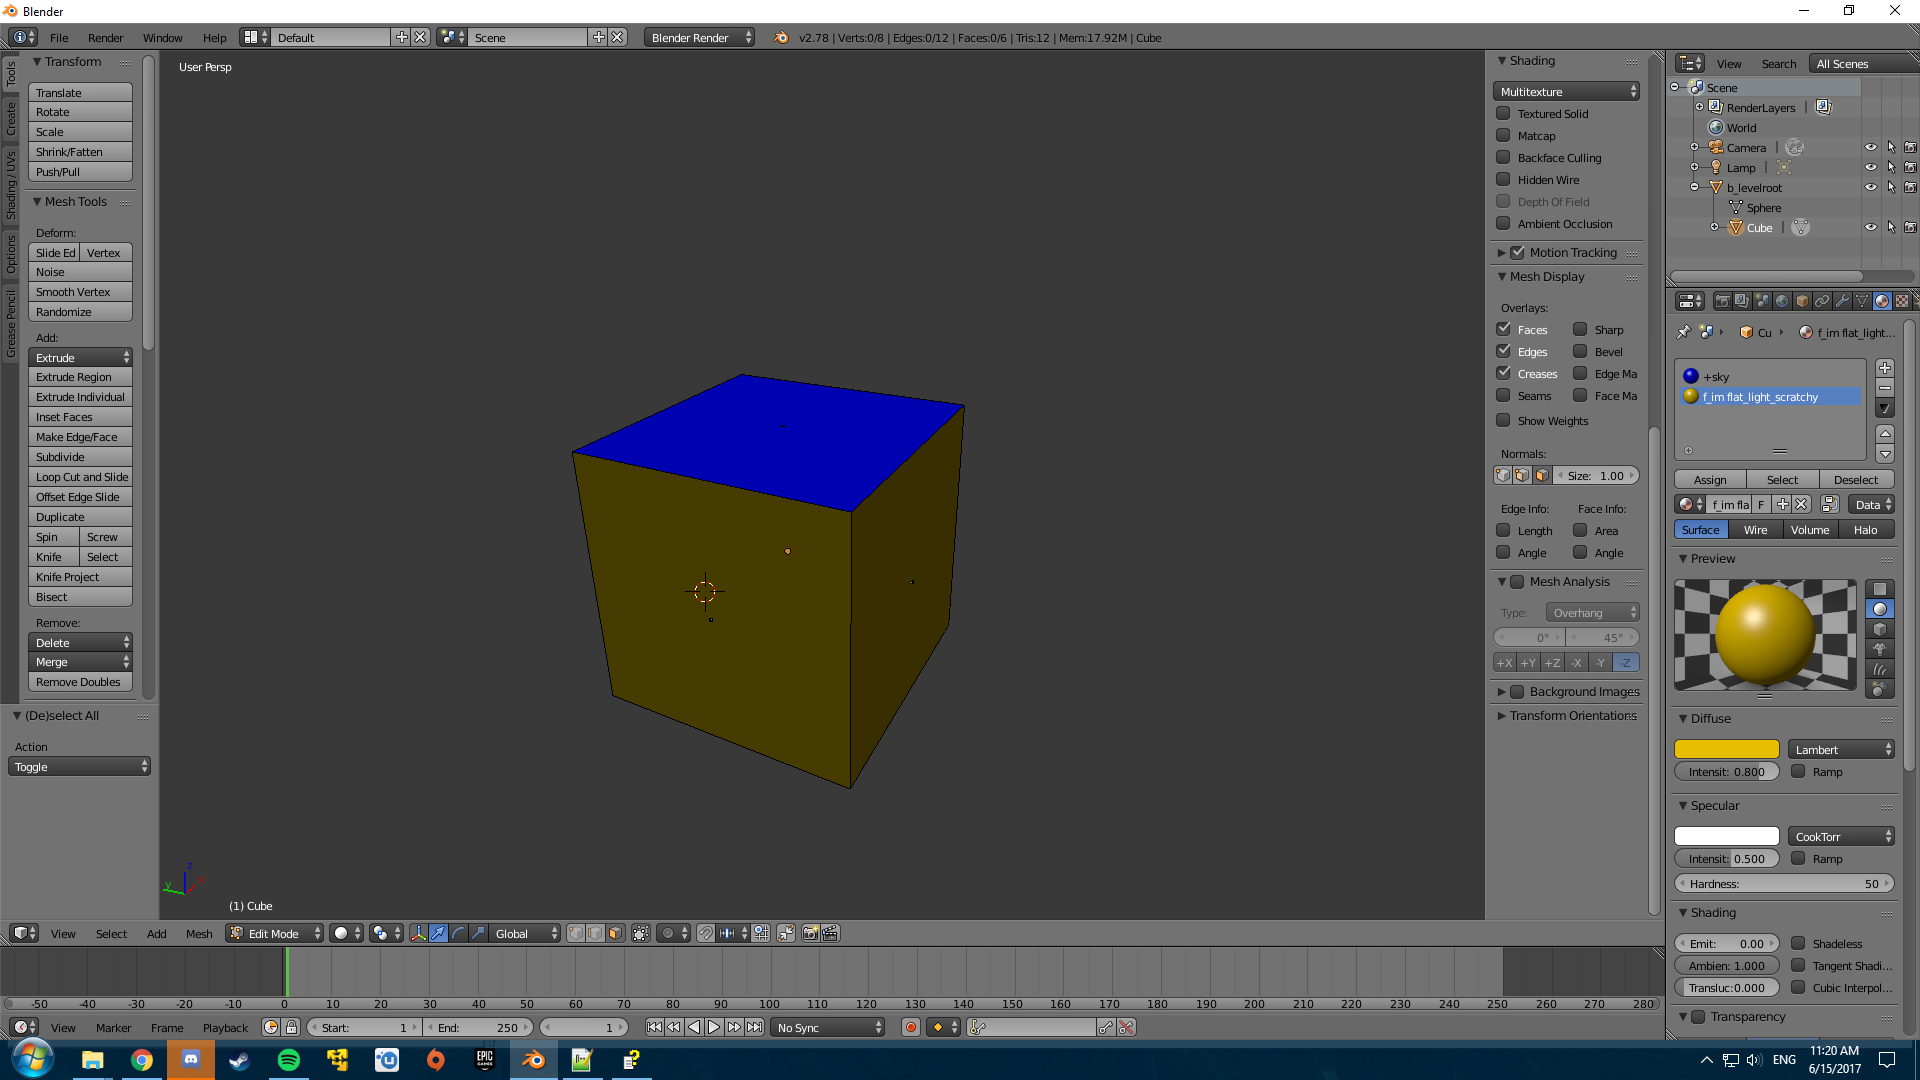Switch to face select mode icon

tap(615, 933)
